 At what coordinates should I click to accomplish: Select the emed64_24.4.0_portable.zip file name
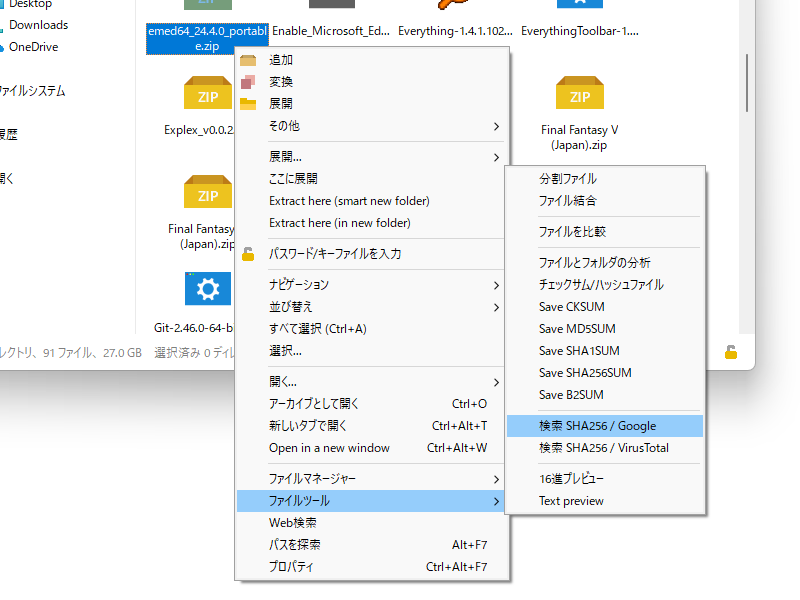point(207,38)
